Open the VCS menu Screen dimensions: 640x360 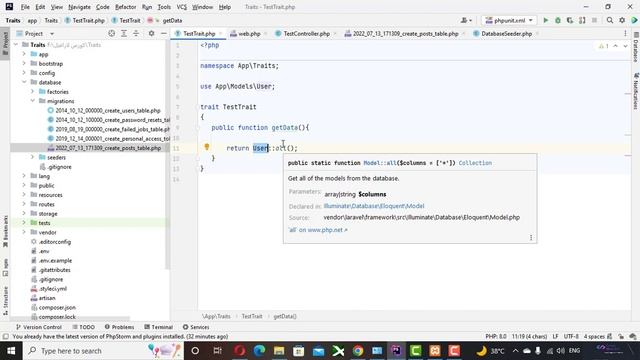[x=181, y=7]
